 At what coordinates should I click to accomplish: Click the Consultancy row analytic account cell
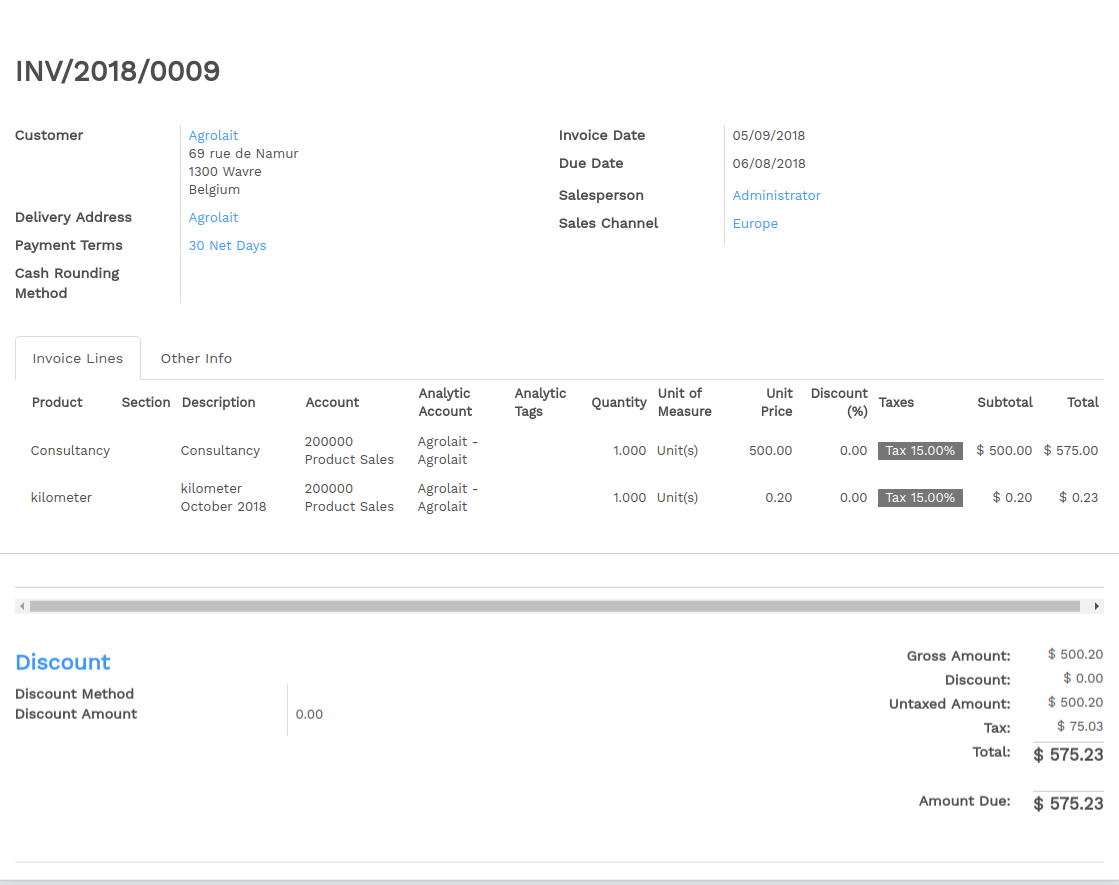coord(447,451)
